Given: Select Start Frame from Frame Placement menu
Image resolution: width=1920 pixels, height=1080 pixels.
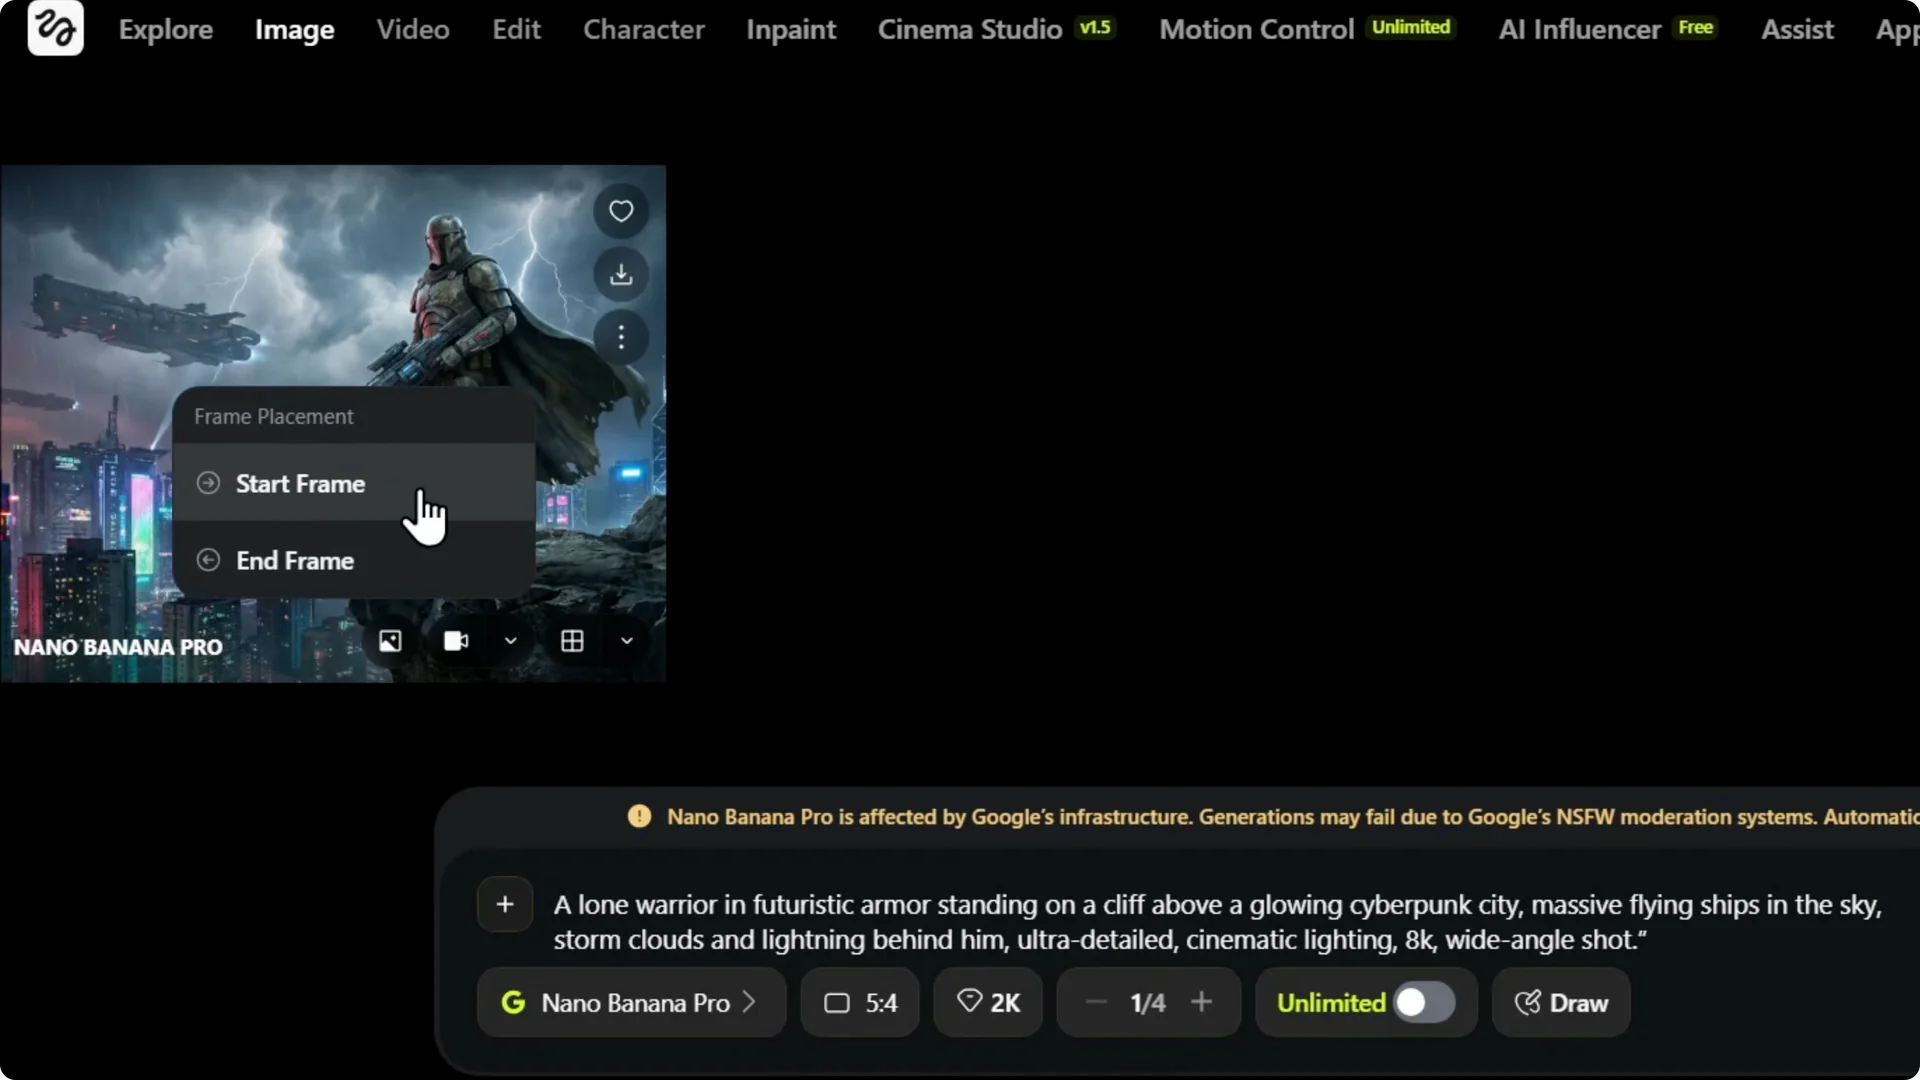Looking at the screenshot, I should (x=300, y=484).
